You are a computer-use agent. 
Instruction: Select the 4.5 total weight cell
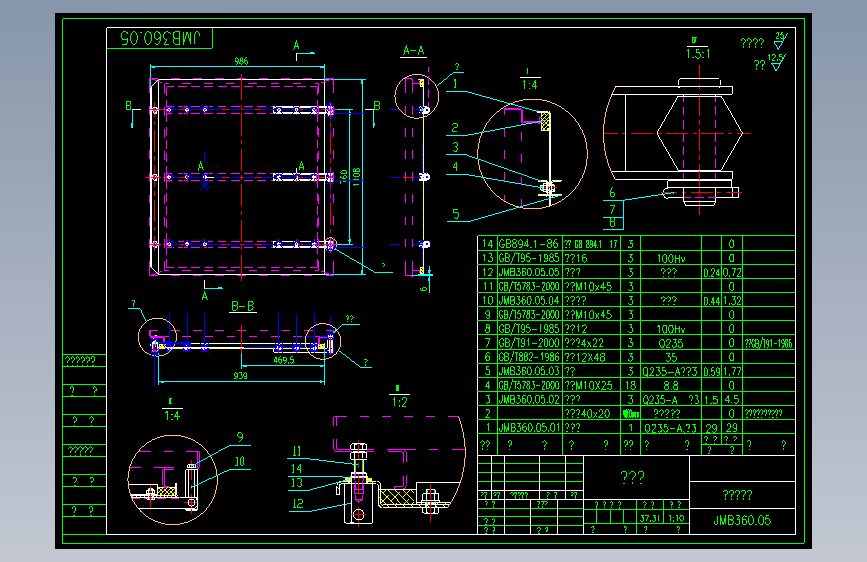coord(732,399)
